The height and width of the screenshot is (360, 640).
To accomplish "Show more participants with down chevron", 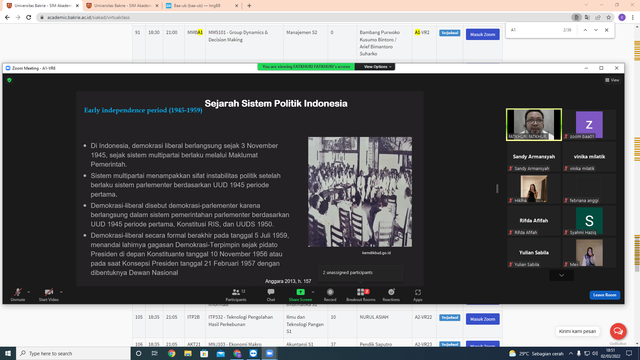I will (x=561, y=276).
